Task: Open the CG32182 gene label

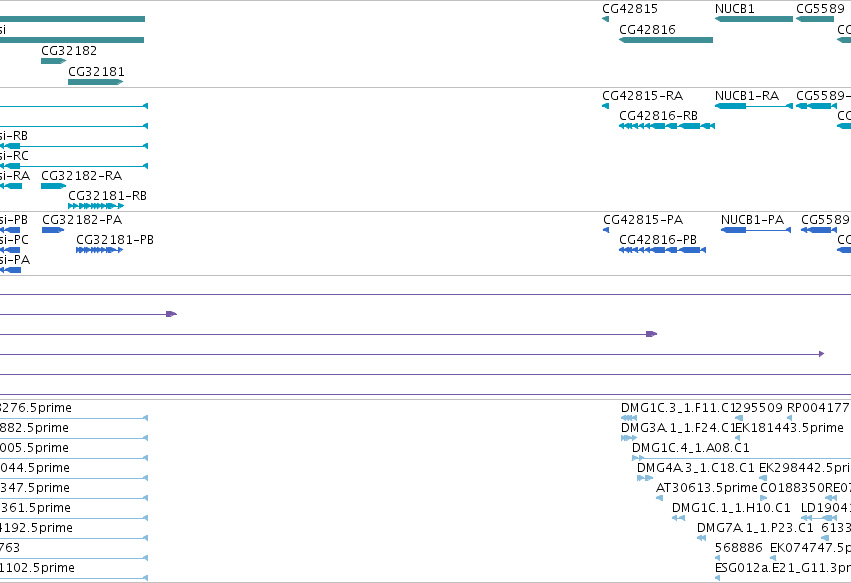Action: click(x=69, y=50)
